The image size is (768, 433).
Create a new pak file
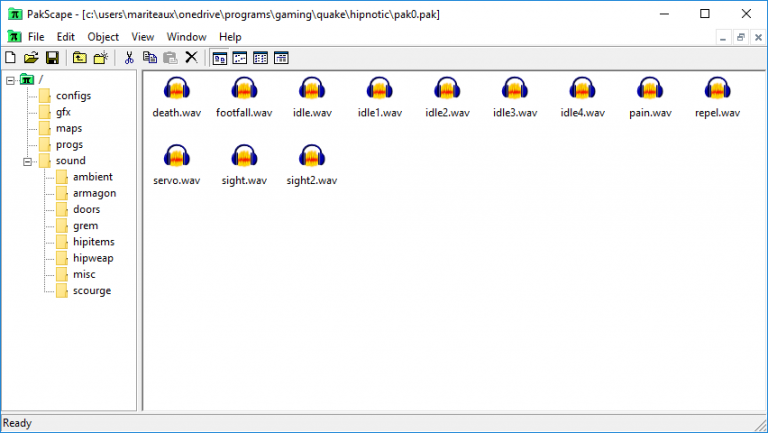click(10, 58)
